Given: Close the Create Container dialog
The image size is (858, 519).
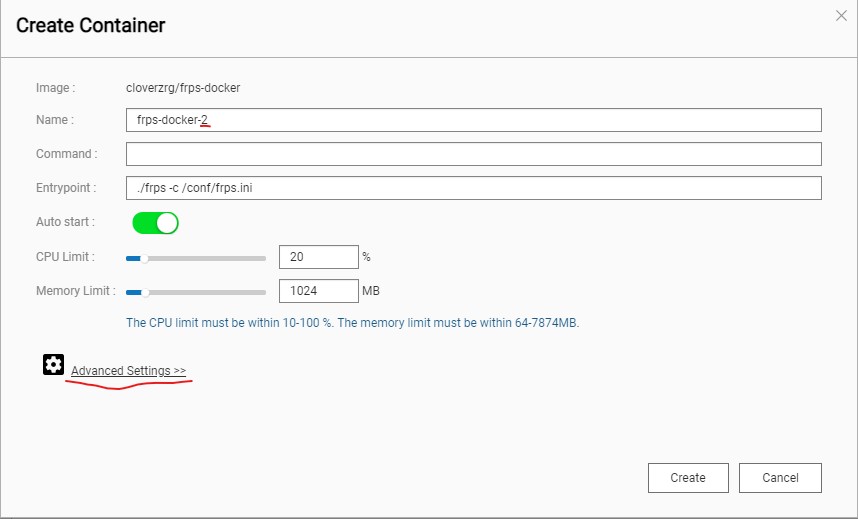Looking at the screenshot, I should click(x=841, y=16).
